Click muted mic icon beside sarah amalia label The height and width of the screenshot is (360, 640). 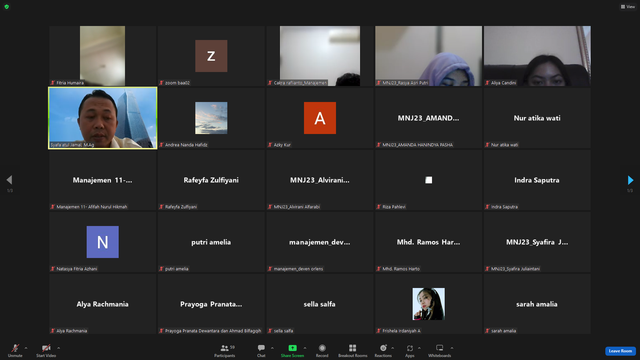coord(487,331)
